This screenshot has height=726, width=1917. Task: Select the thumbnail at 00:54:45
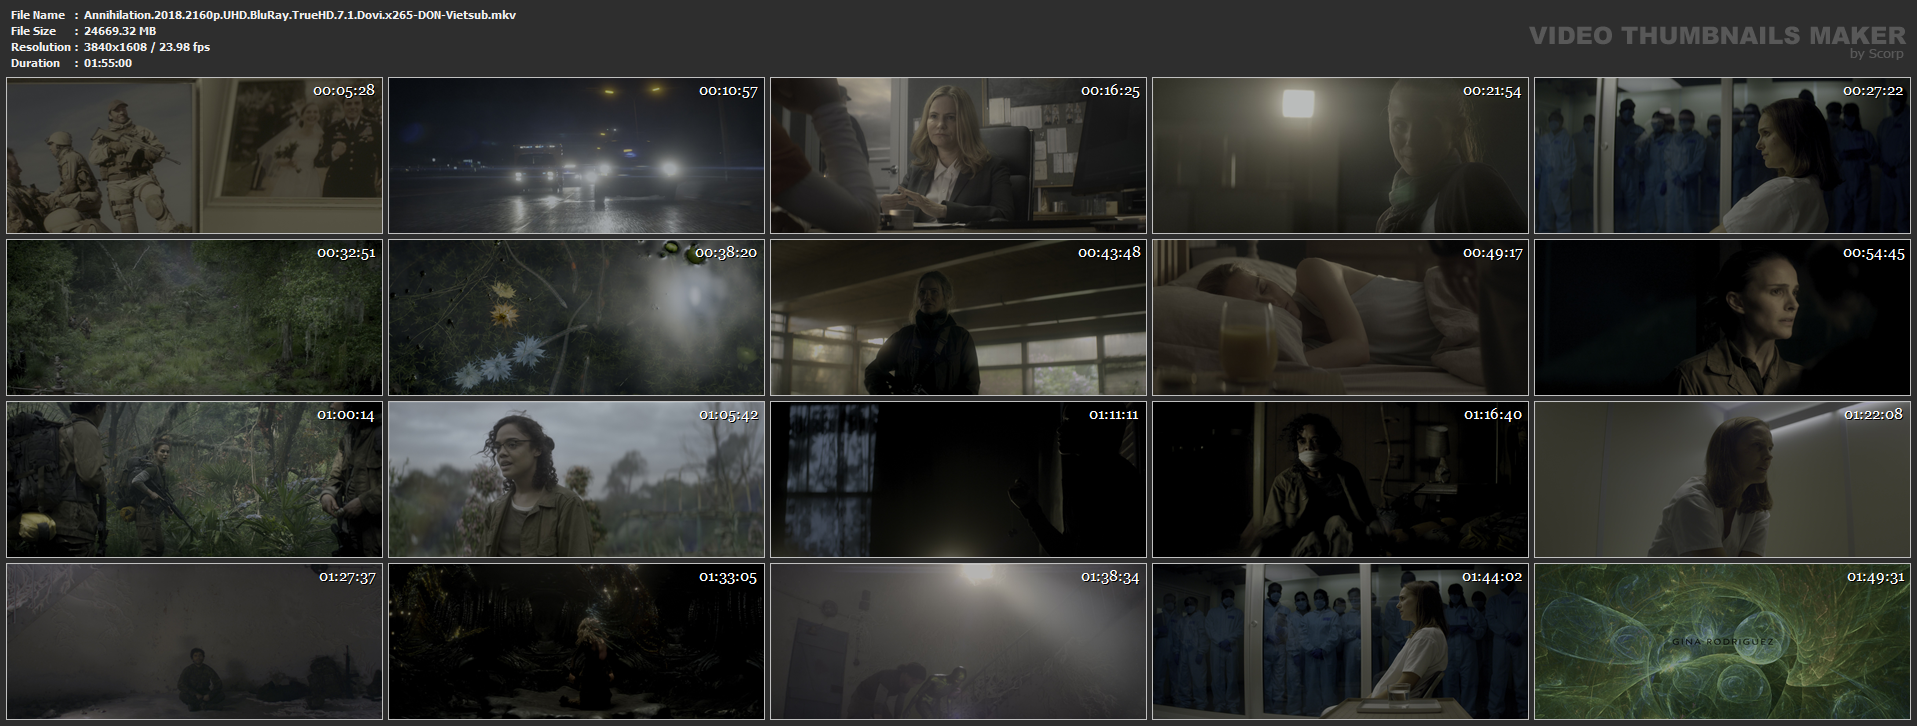1722,317
